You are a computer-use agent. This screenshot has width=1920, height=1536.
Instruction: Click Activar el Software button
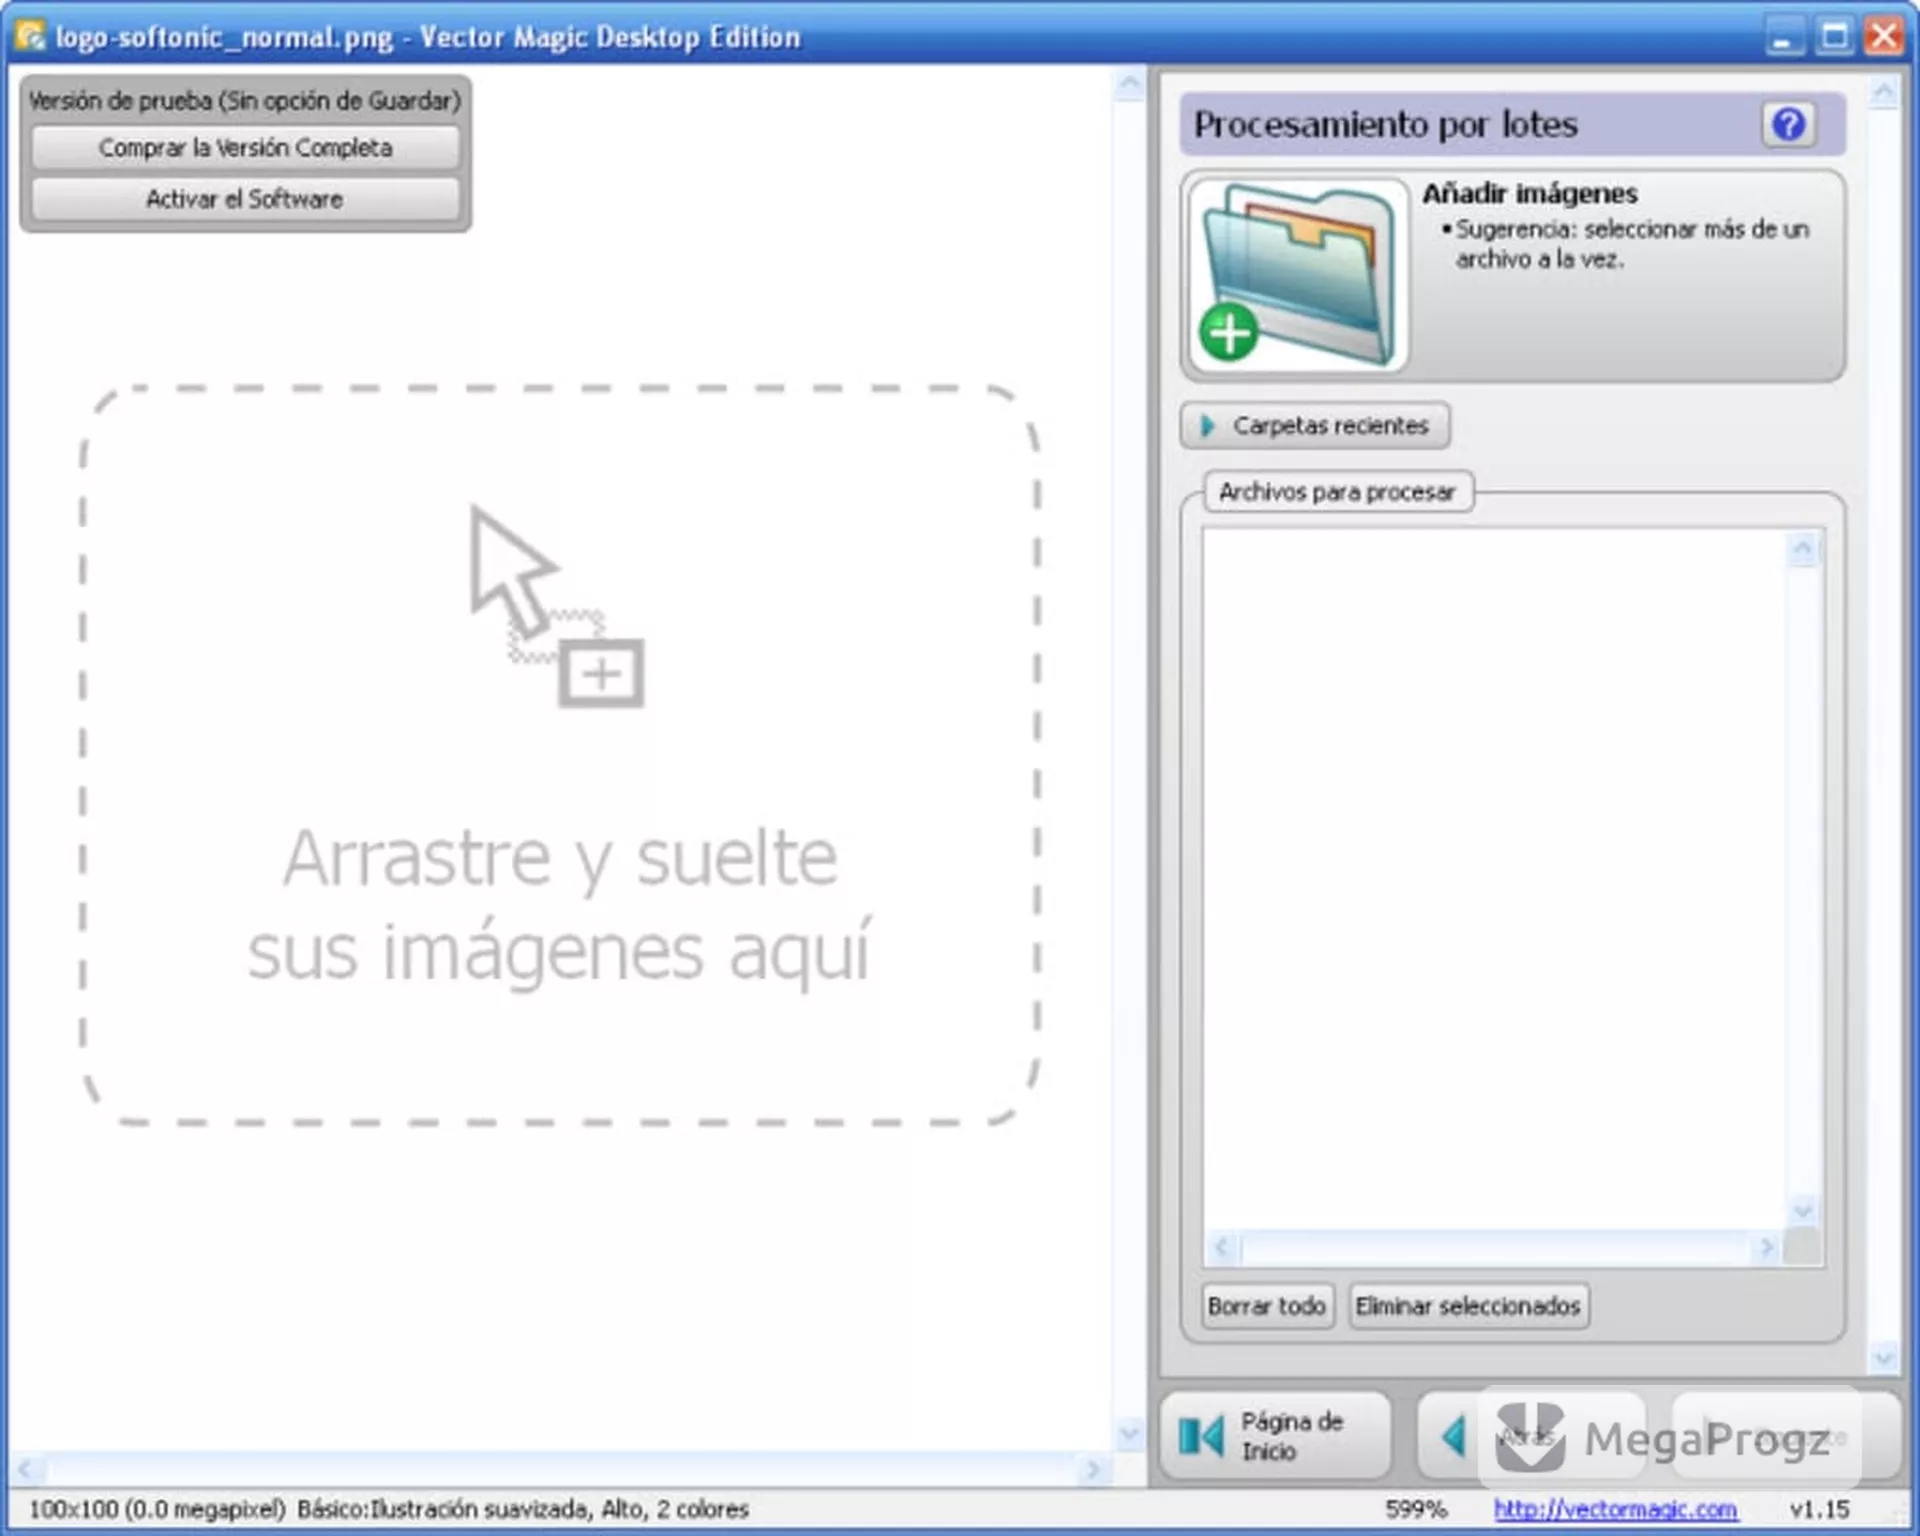pyautogui.click(x=245, y=199)
